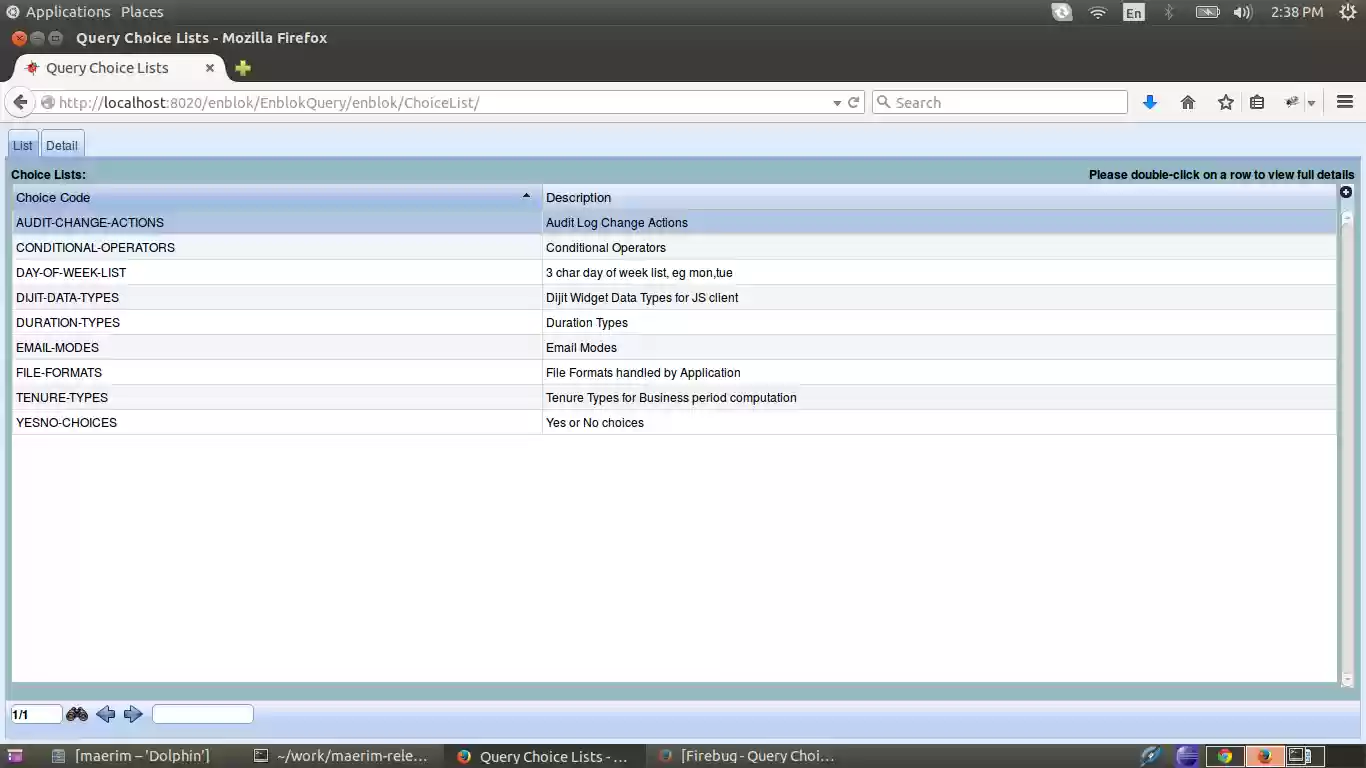This screenshot has width=1366, height=768.
Task: Open a new browser tab
Action: [242, 68]
